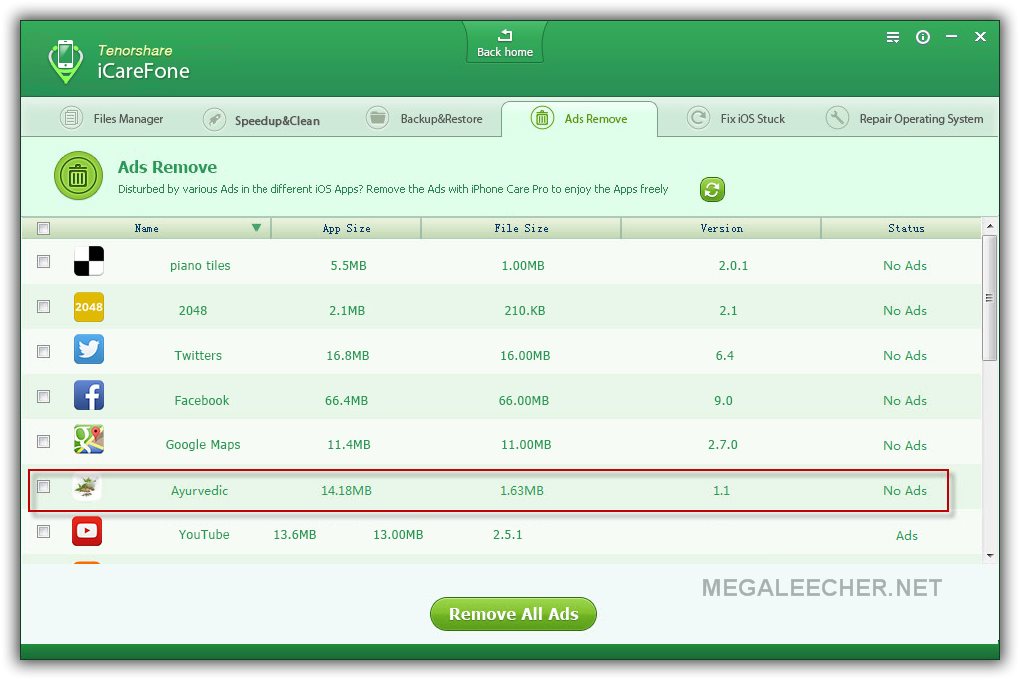Select the Google Maps app name

[x=203, y=444]
